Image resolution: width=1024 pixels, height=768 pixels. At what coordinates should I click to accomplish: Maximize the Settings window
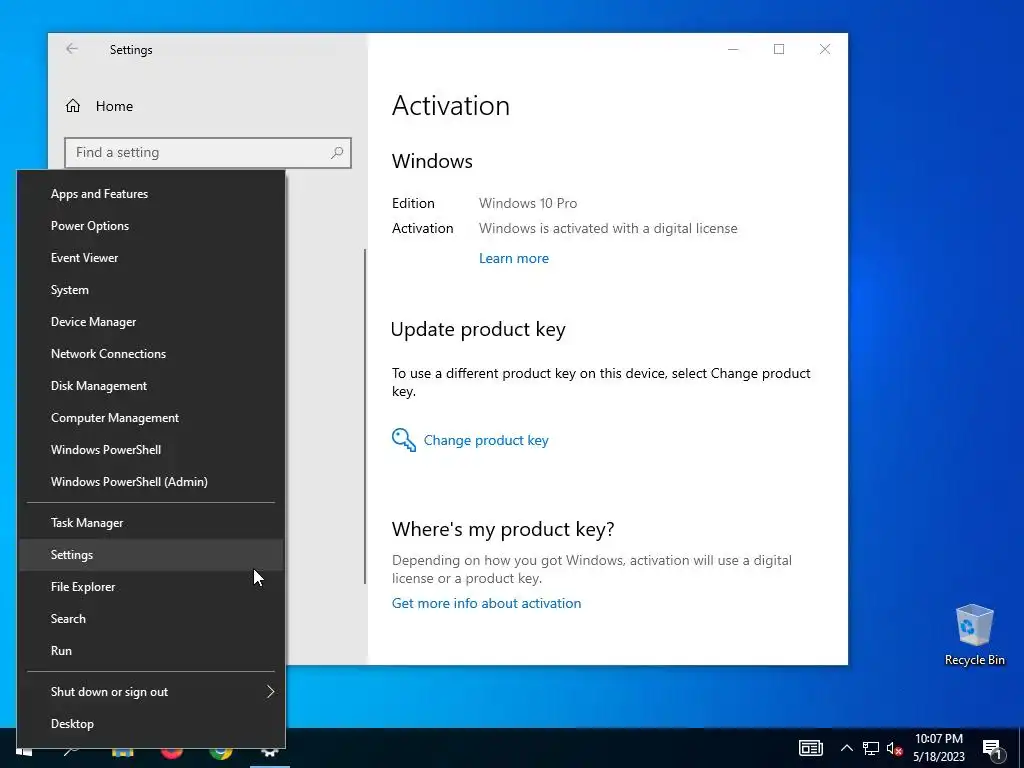pyautogui.click(x=779, y=50)
